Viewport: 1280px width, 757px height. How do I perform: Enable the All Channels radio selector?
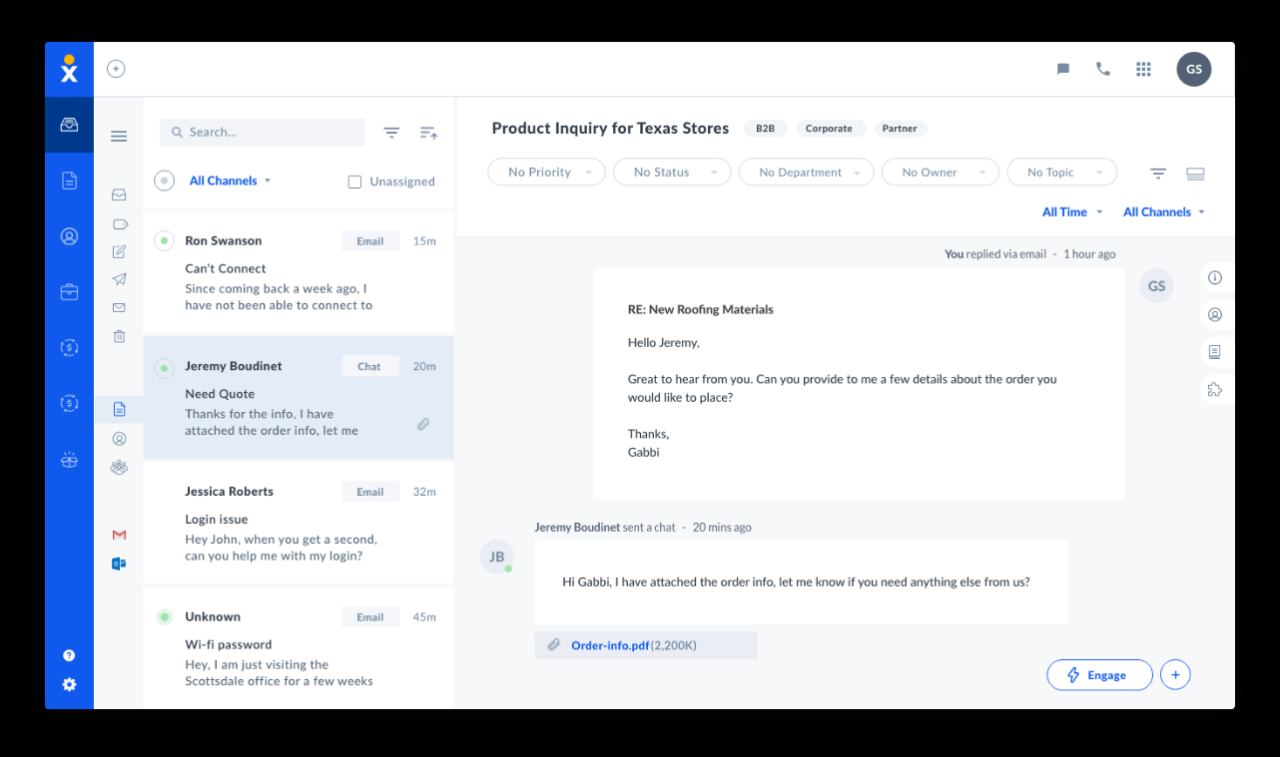point(163,180)
